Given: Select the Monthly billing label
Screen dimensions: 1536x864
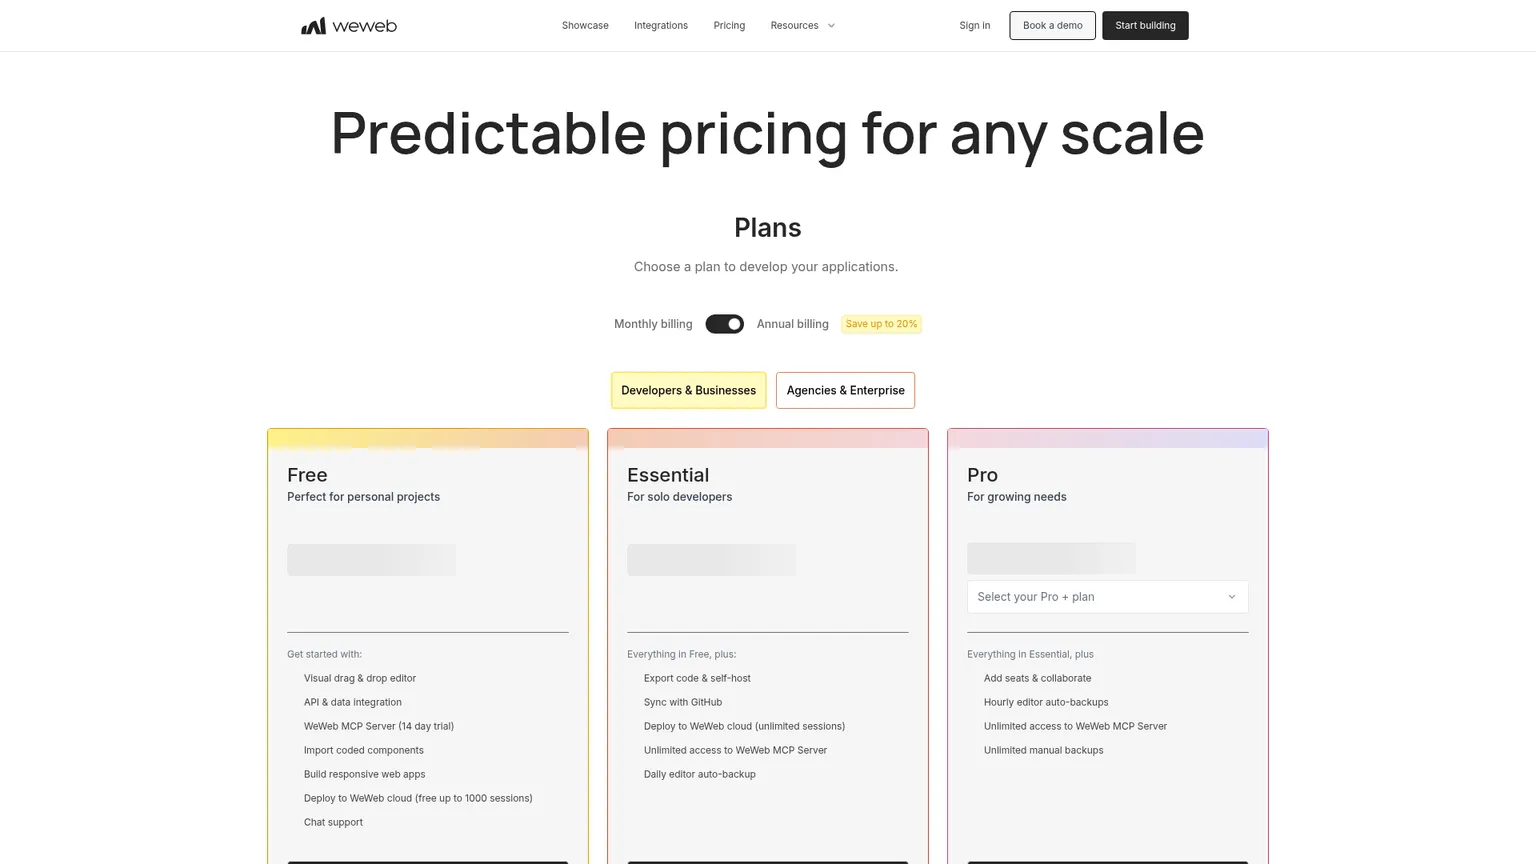Looking at the screenshot, I should coord(653,324).
